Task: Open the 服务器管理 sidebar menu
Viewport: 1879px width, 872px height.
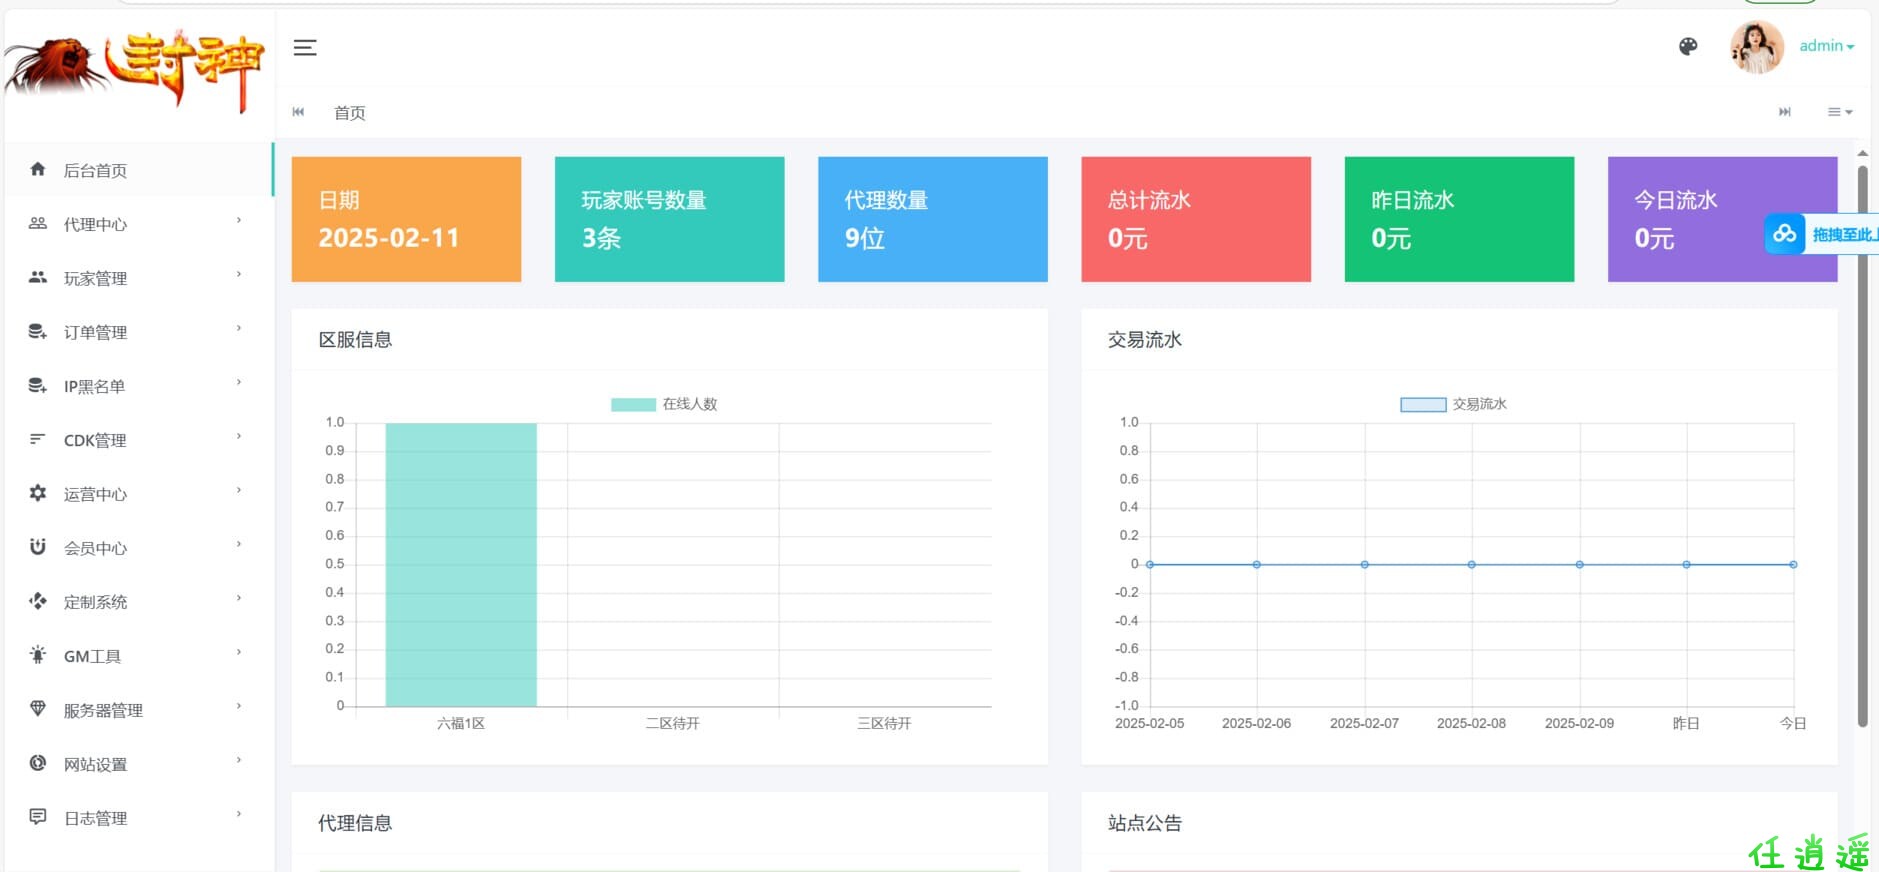Action: 139,710
